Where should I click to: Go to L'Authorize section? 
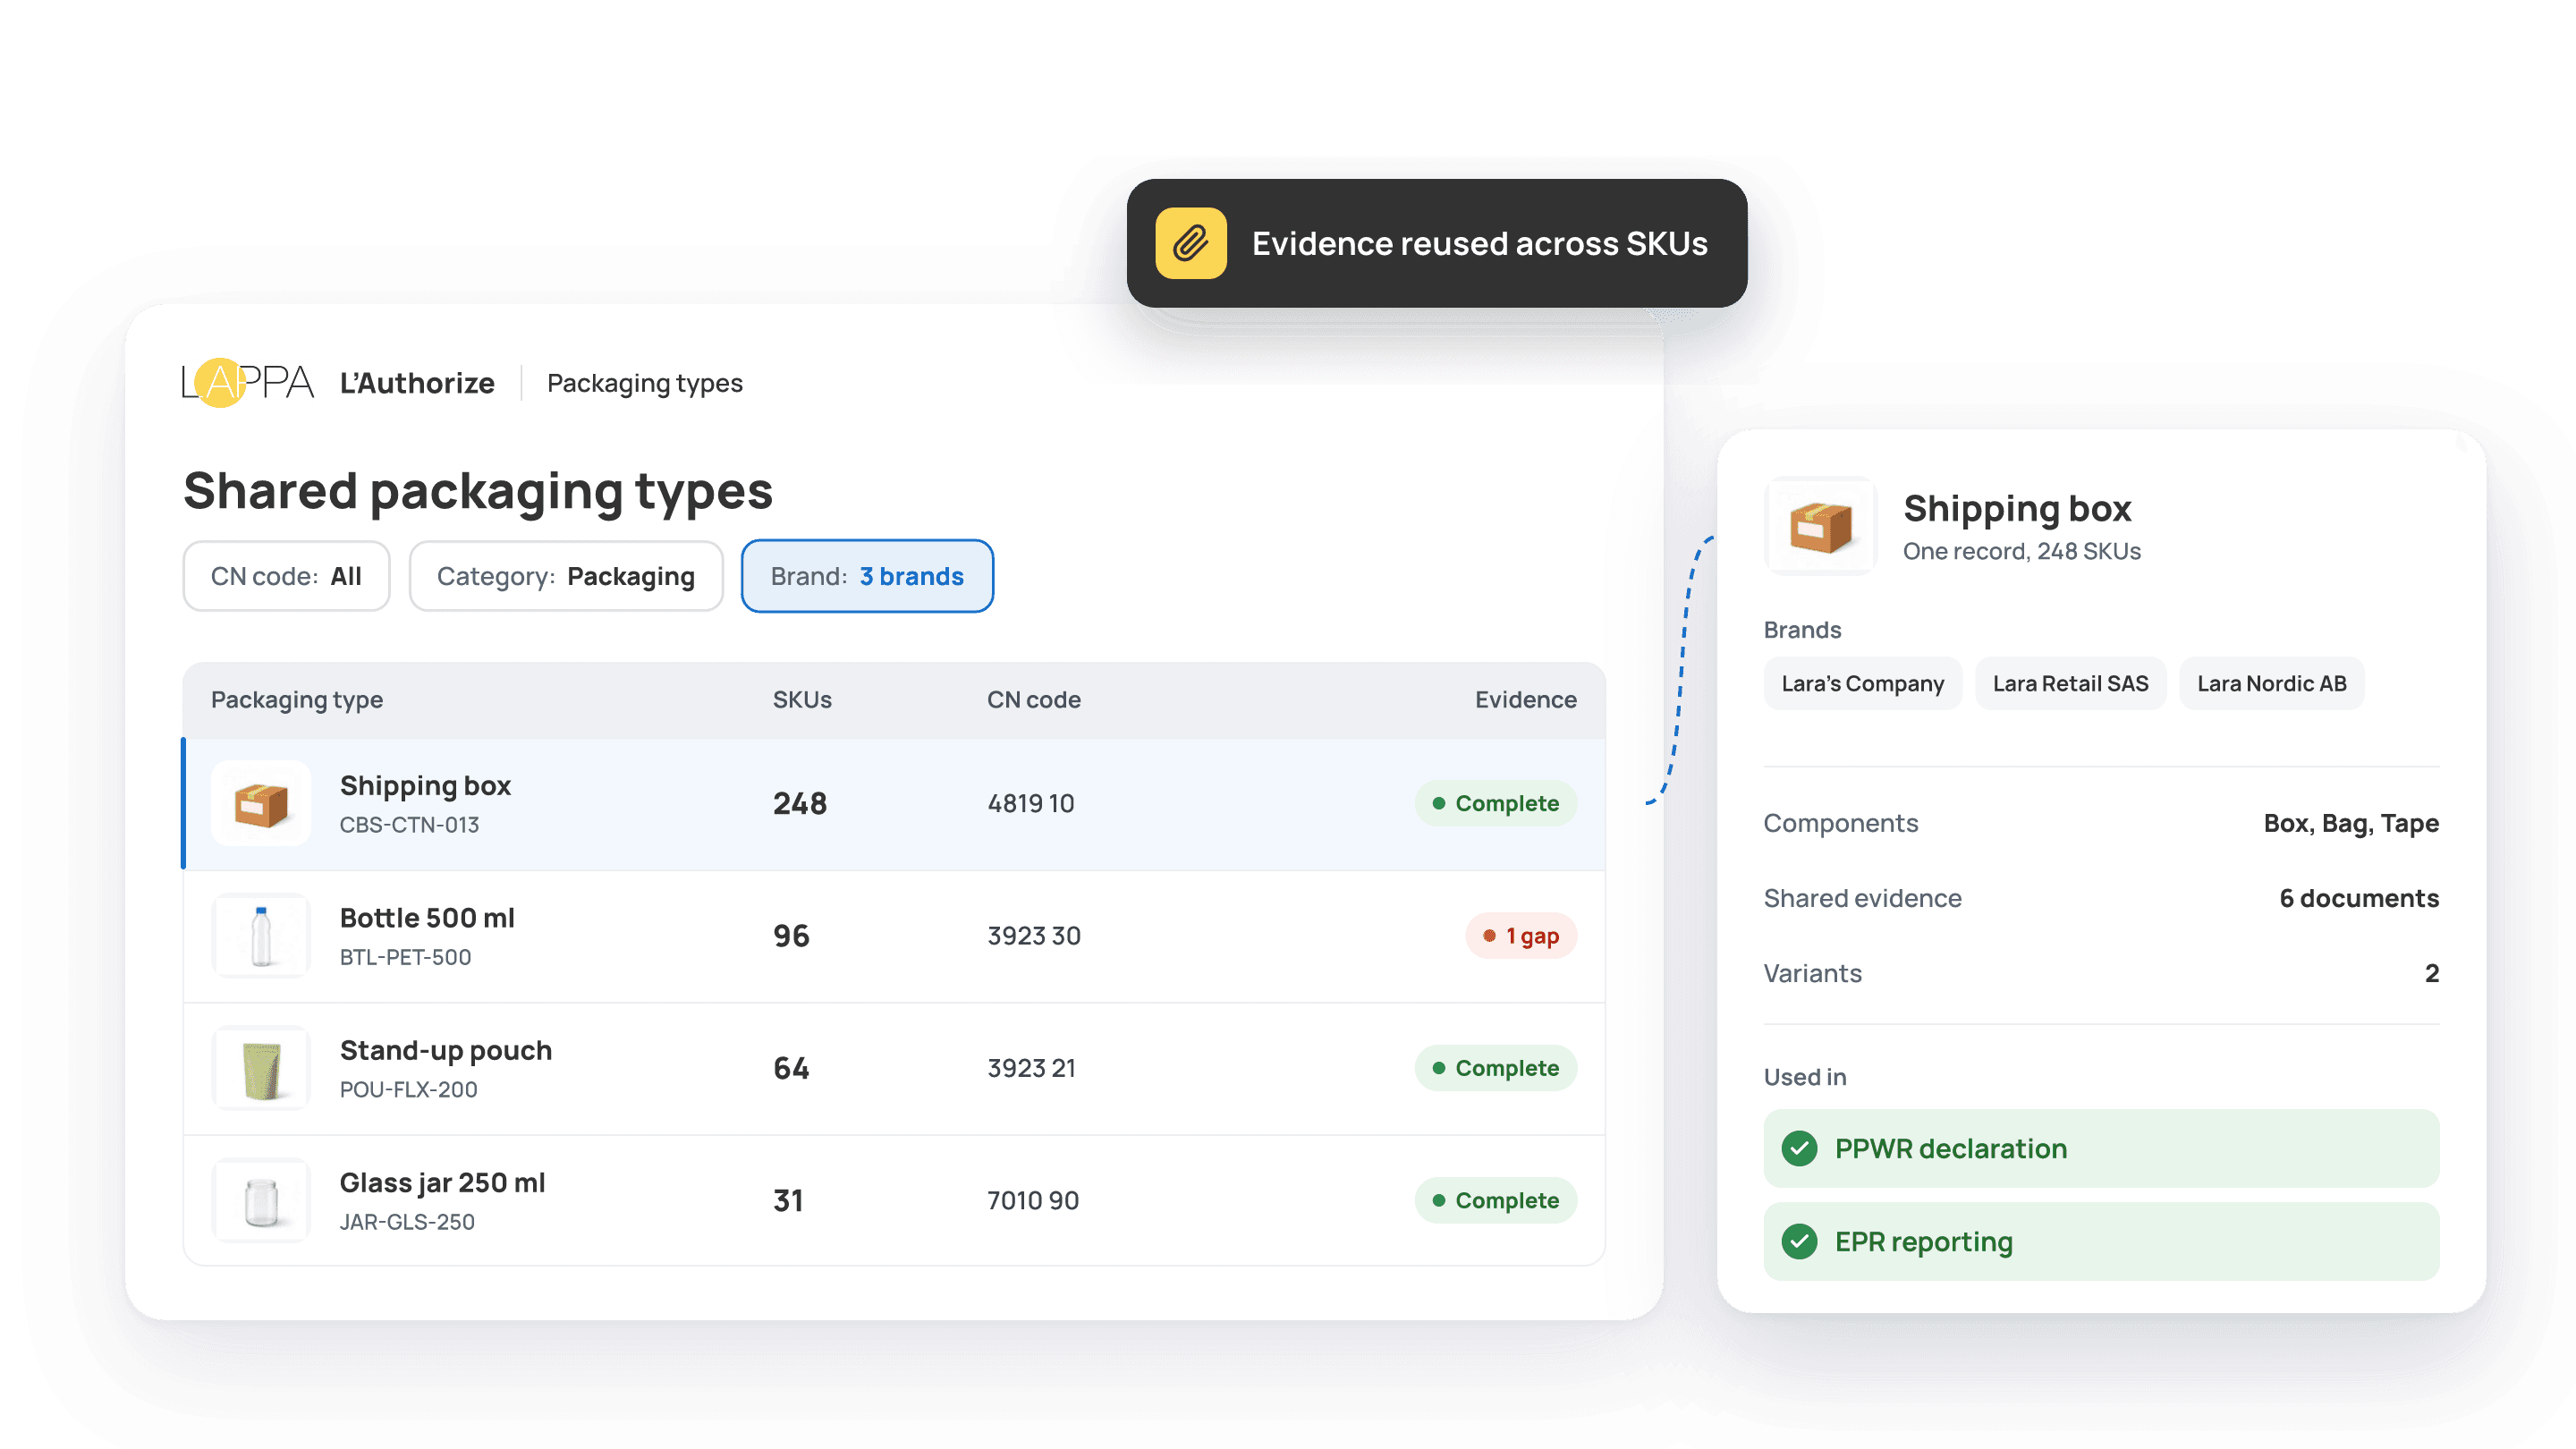click(417, 383)
